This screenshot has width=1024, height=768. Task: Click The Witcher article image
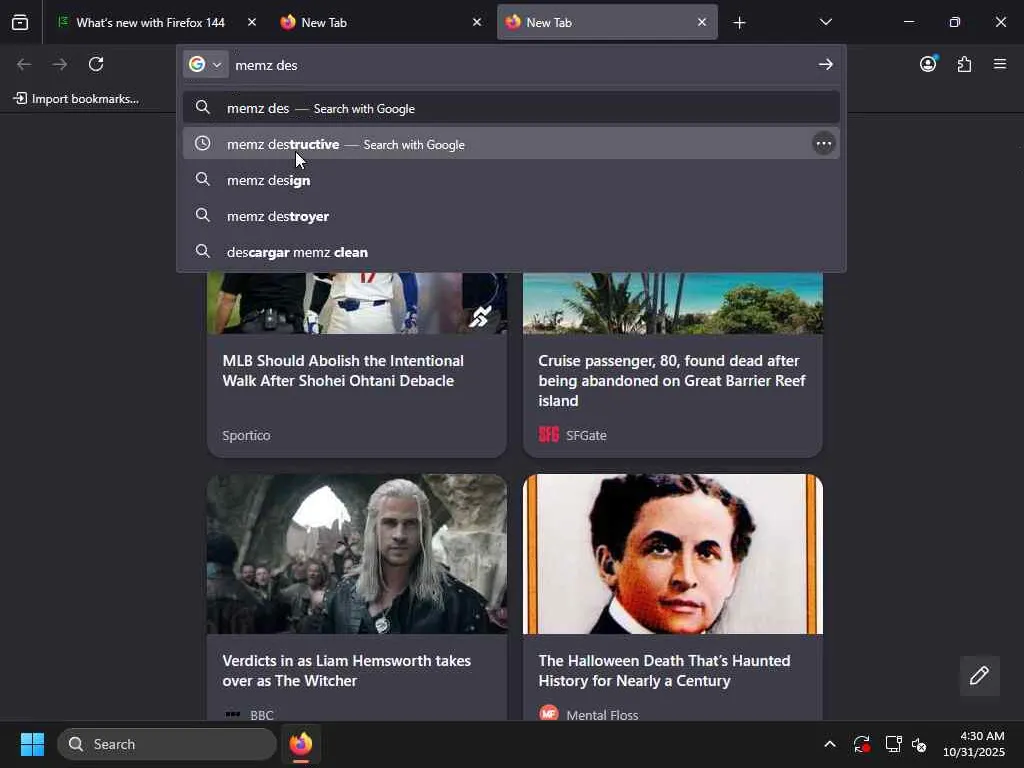[x=357, y=554]
